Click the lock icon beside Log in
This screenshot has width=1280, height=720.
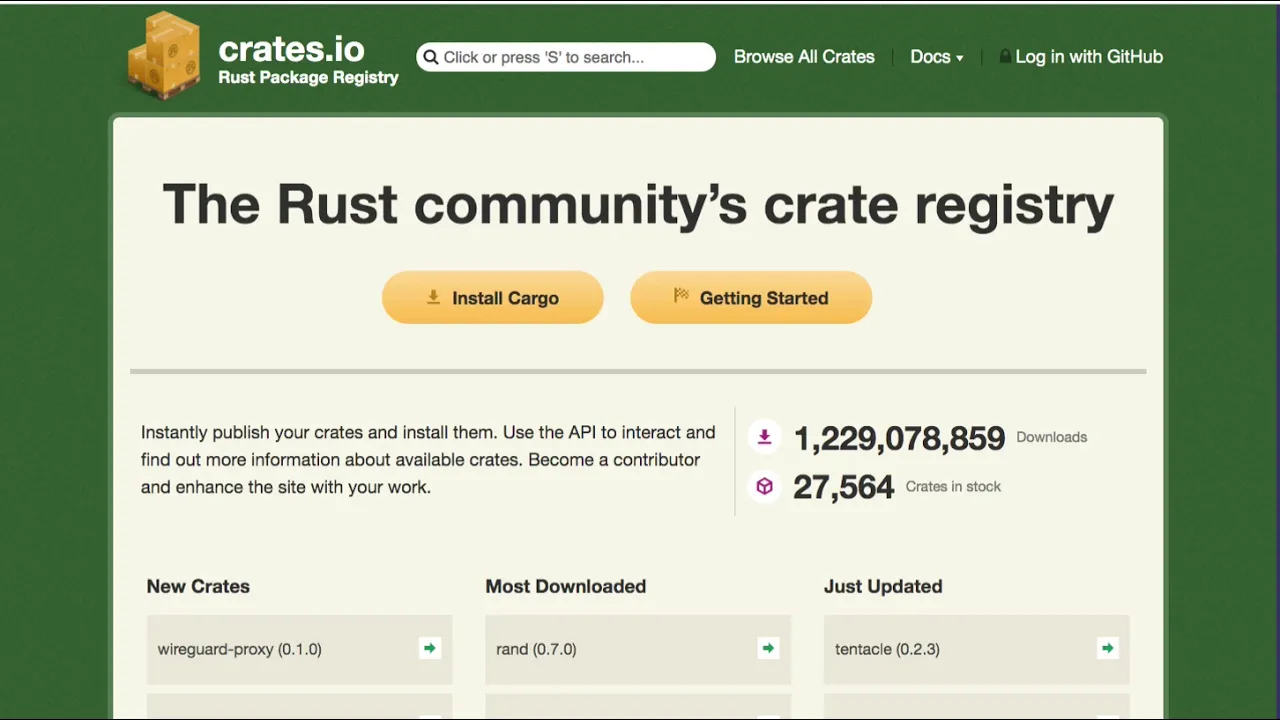(1005, 57)
